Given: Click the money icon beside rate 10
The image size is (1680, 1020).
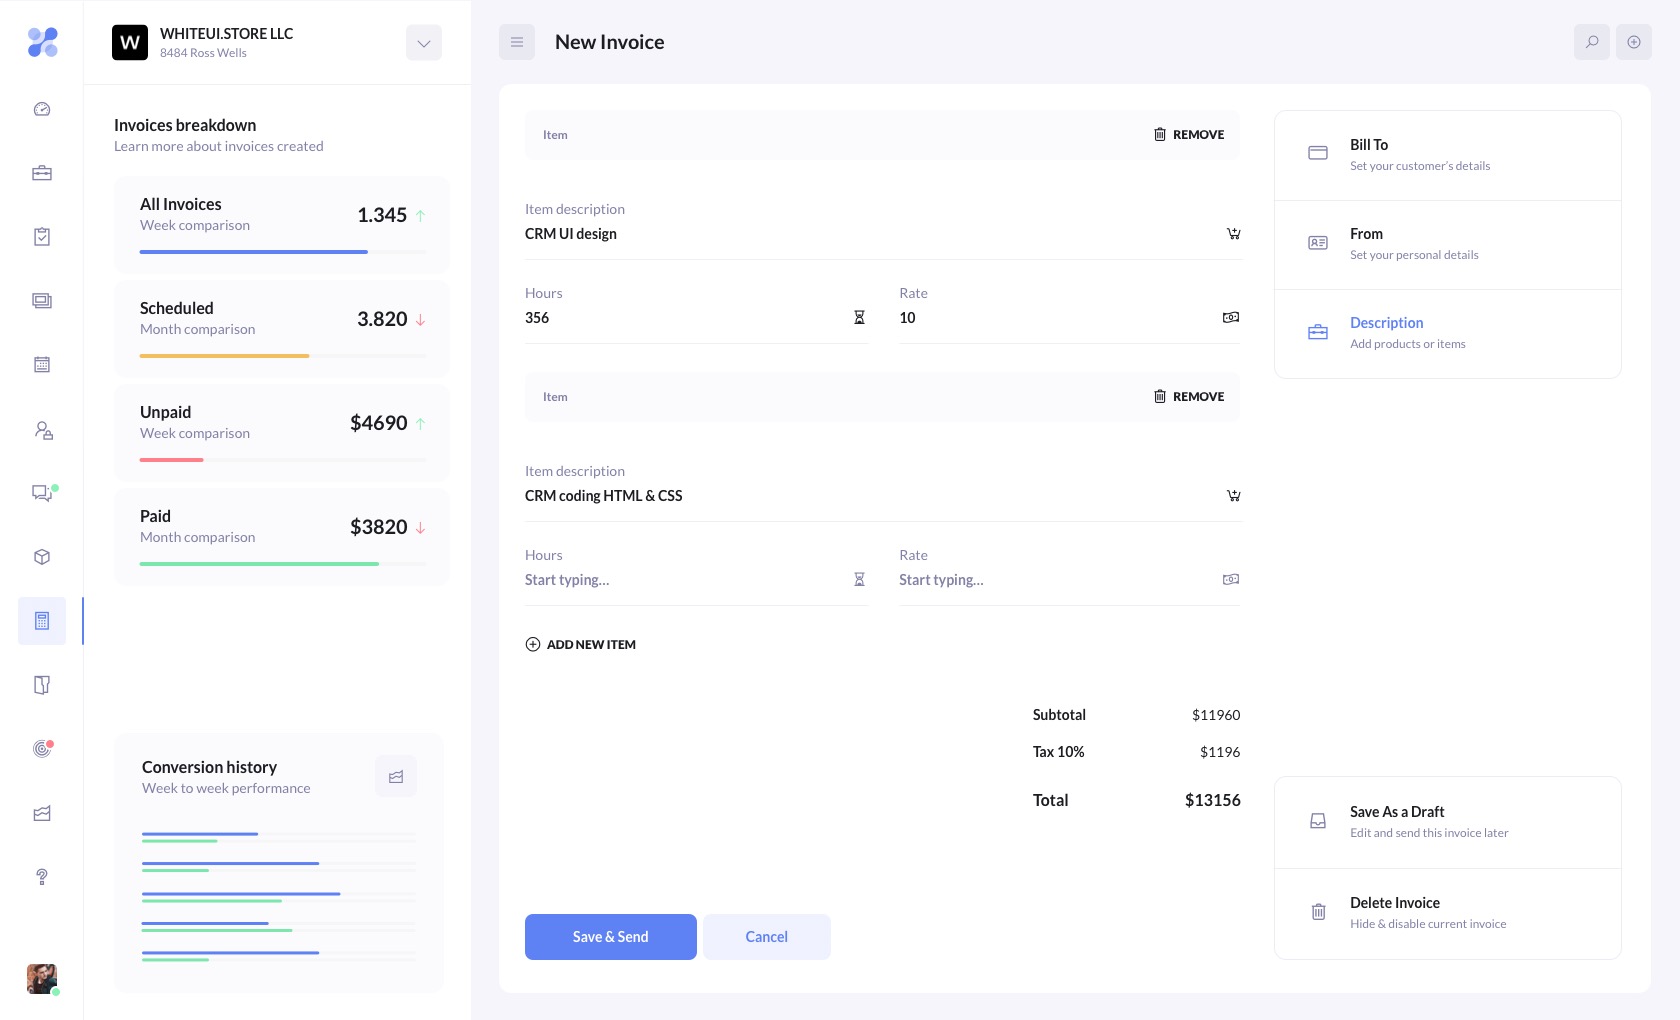Looking at the screenshot, I should (1231, 318).
